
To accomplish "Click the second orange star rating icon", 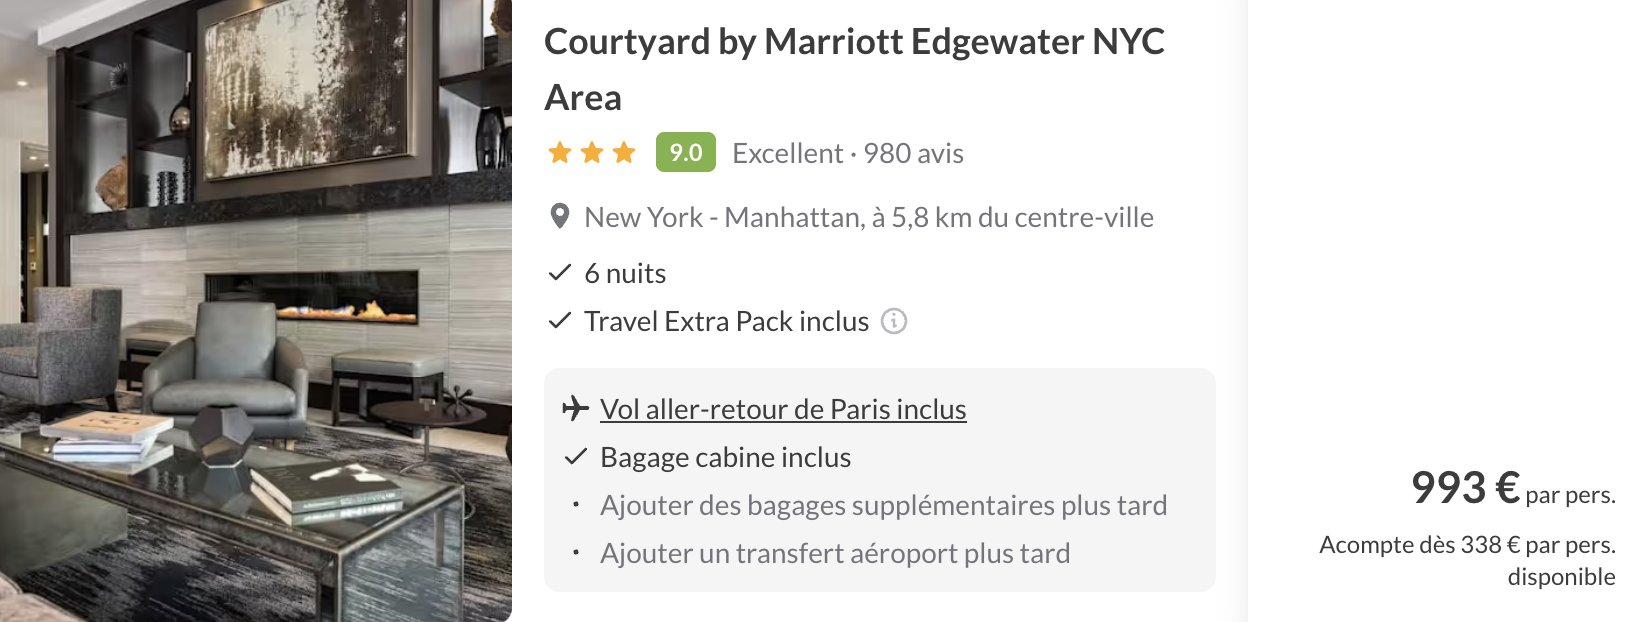I will pyautogui.click(x=592, y=152).
